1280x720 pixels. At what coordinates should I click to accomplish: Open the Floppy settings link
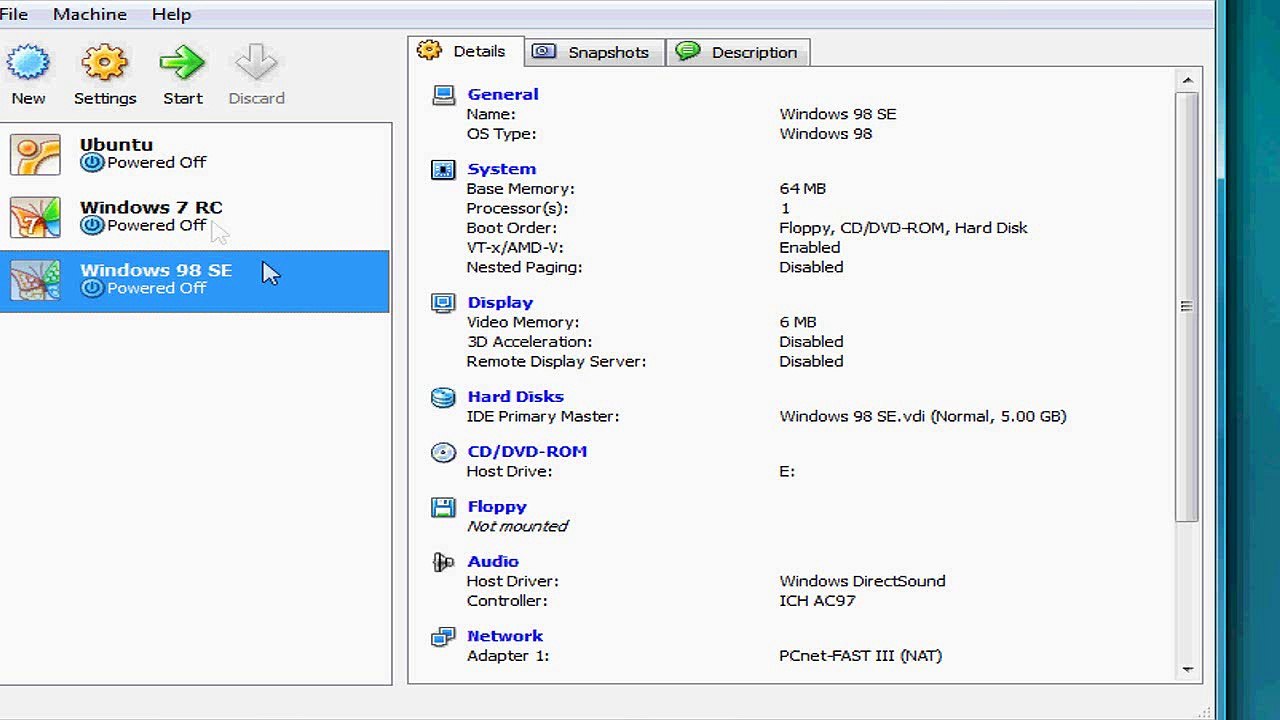[497, 507]
